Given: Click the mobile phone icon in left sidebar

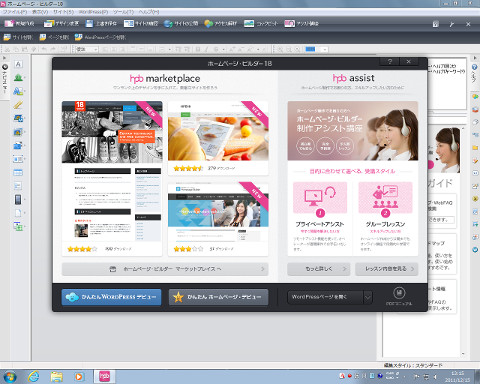Looking at the screenshot, I should coord(18,199).
